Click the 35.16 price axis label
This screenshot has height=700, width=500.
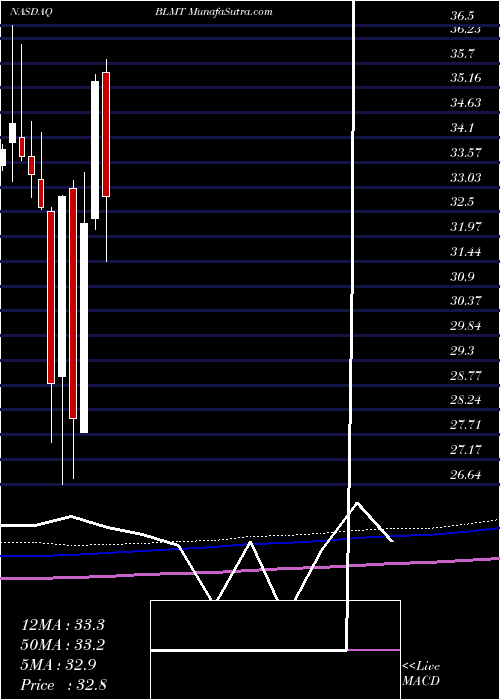click(x=466, y=79)
